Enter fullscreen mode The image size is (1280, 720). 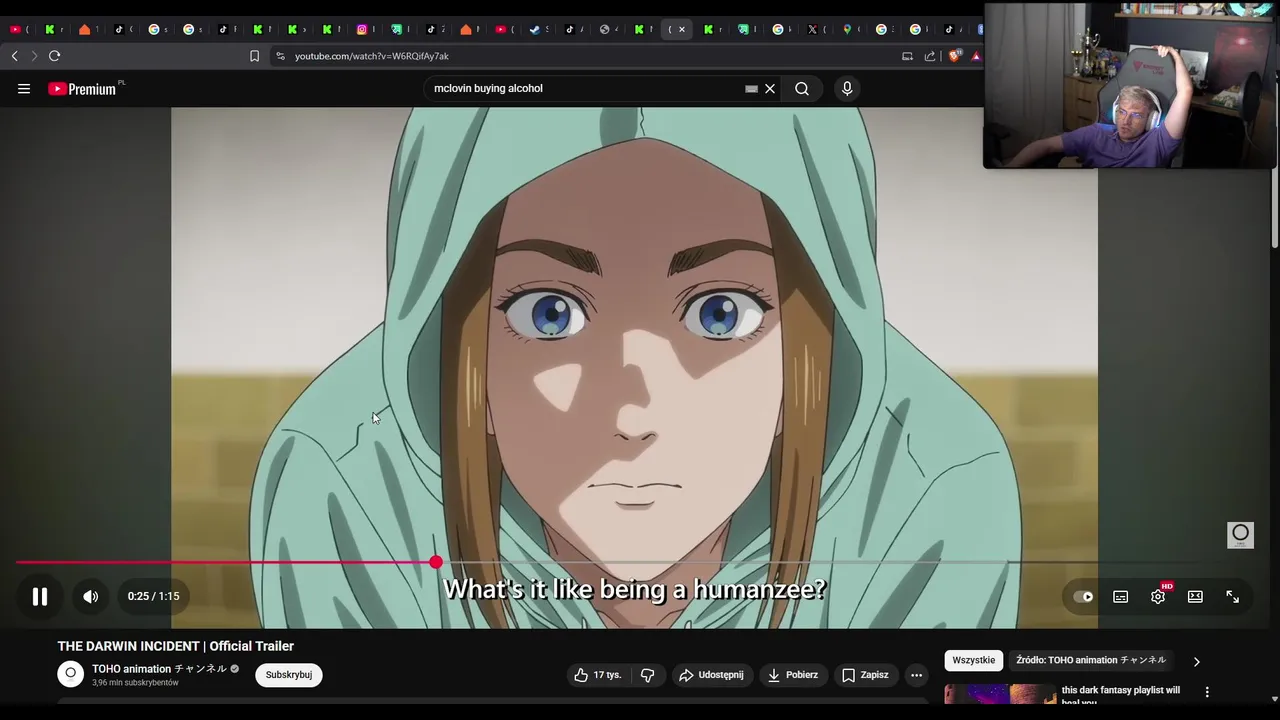coord(1232,597)
